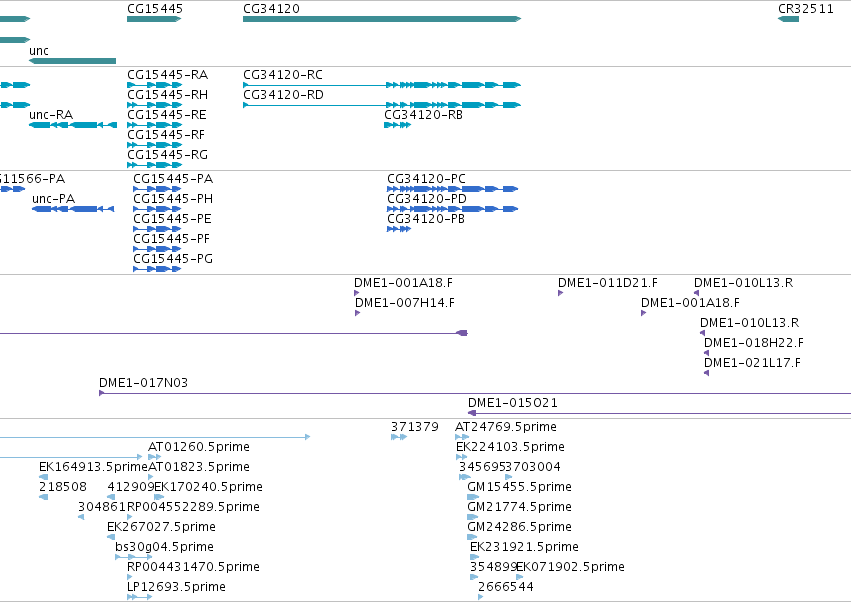Open the CG15445-PH protein label
The image size is (851, 602).
pos(173,199)
